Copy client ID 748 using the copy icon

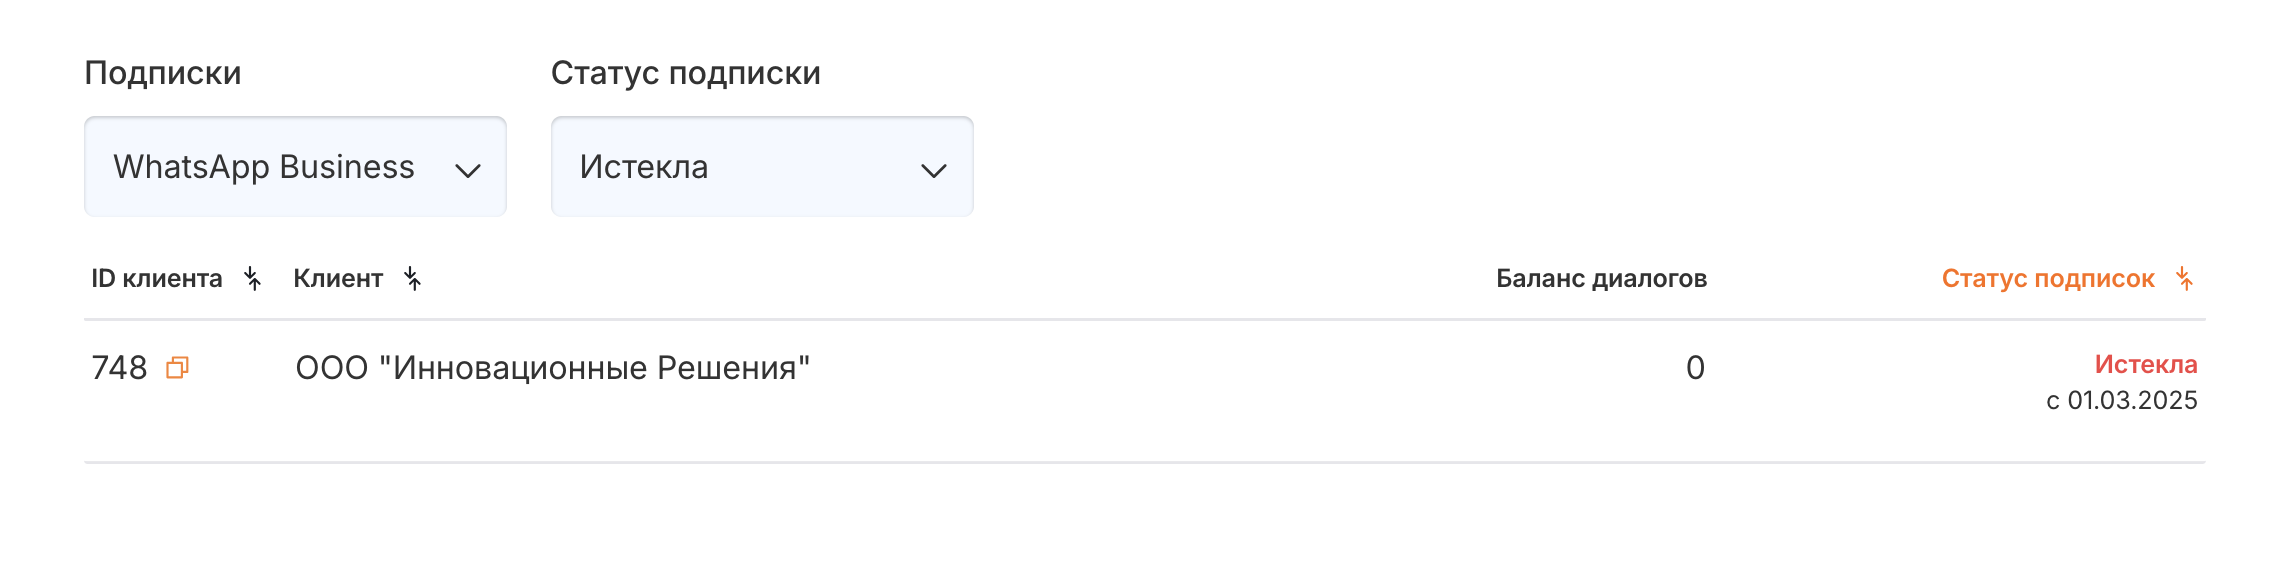pyautogui.click(x=177, y=368)
